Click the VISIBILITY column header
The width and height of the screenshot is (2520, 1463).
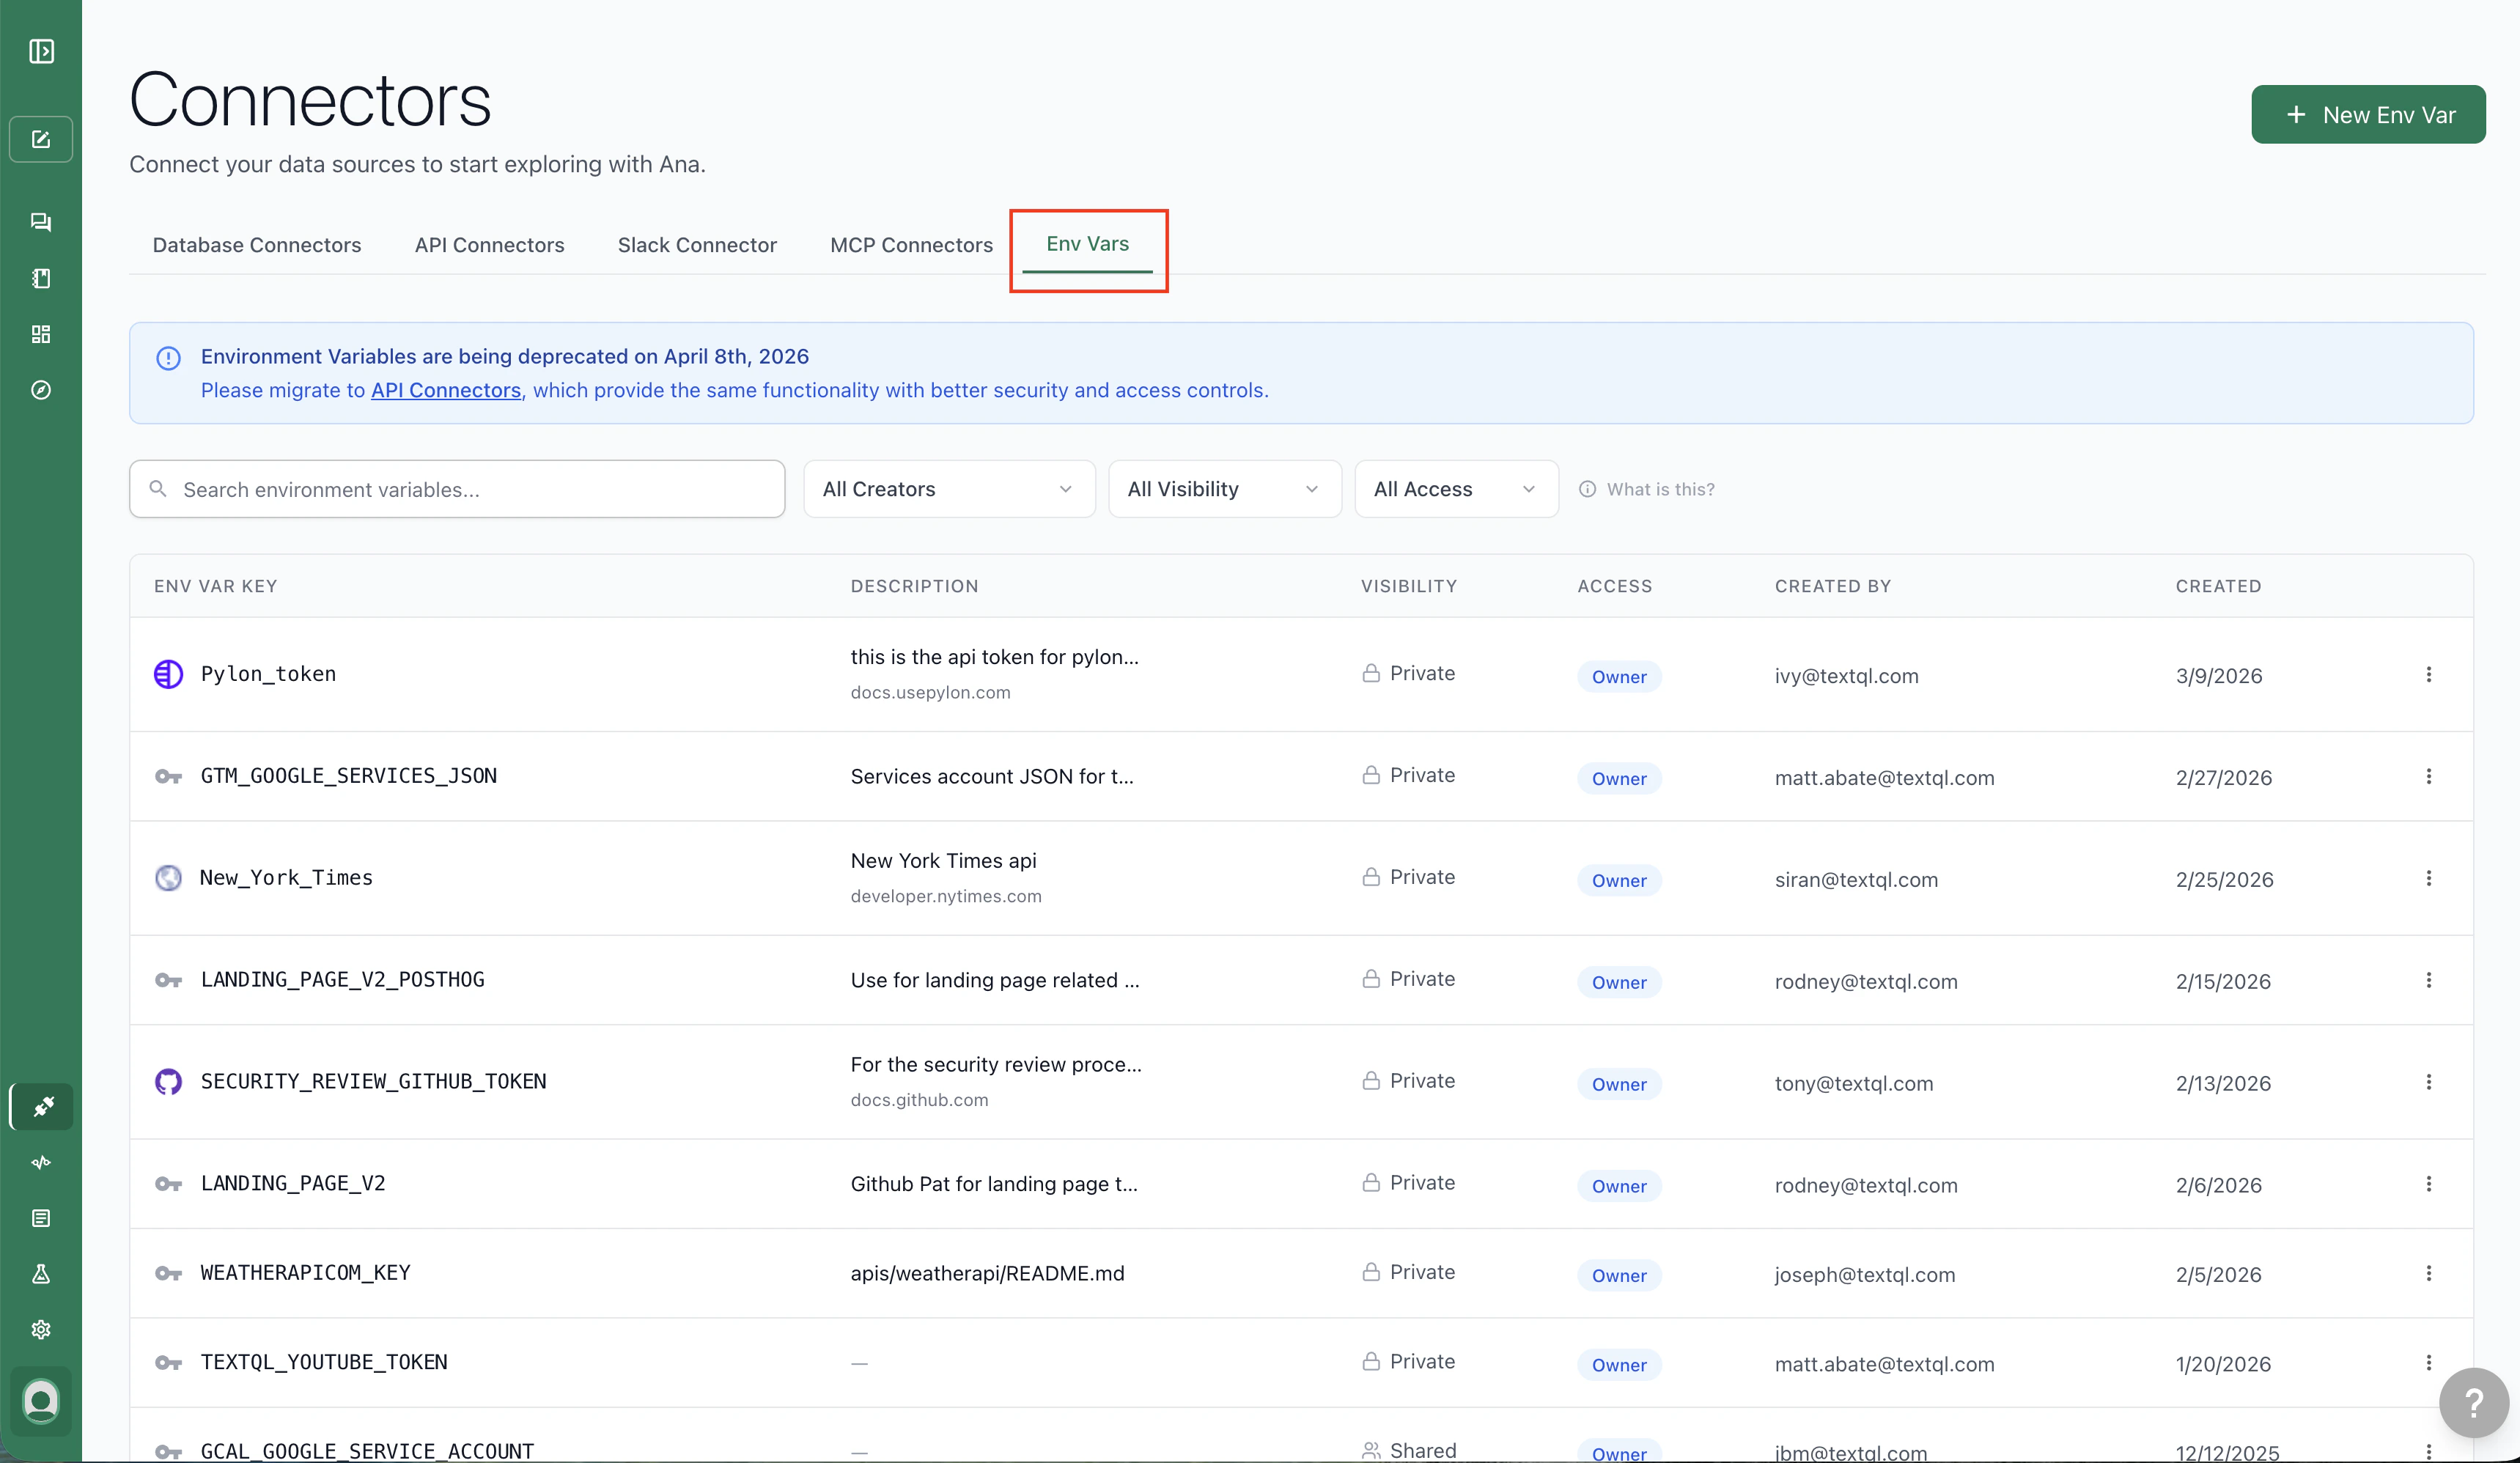tap(1408, 586)
